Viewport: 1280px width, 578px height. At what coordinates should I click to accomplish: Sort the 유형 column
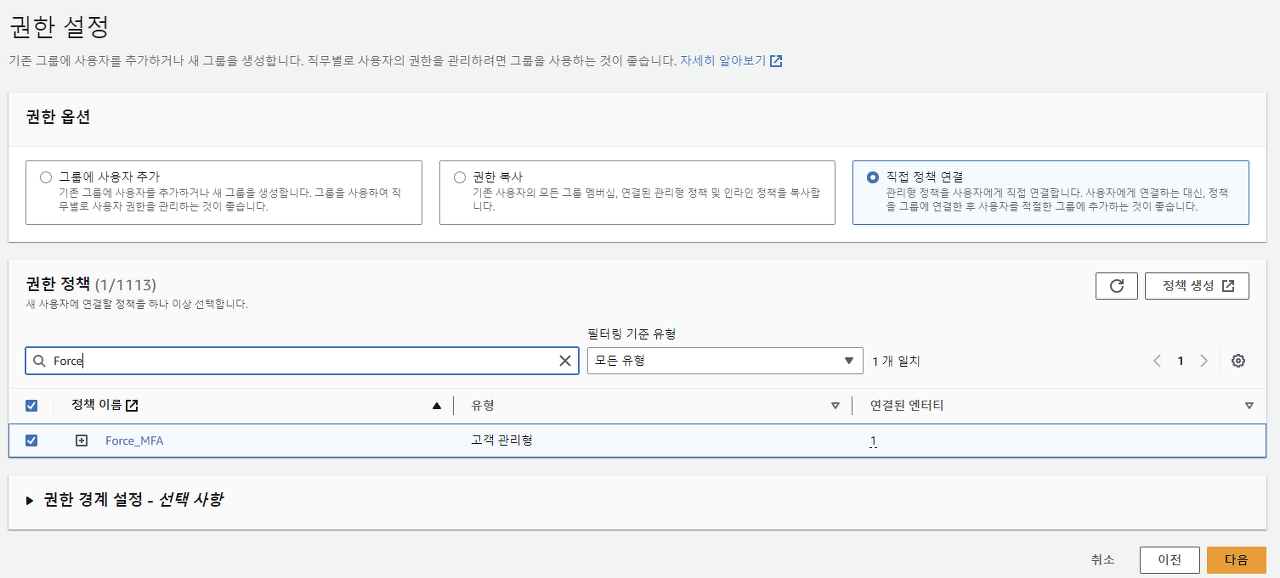pyautogui.click(x=835, y=406)
